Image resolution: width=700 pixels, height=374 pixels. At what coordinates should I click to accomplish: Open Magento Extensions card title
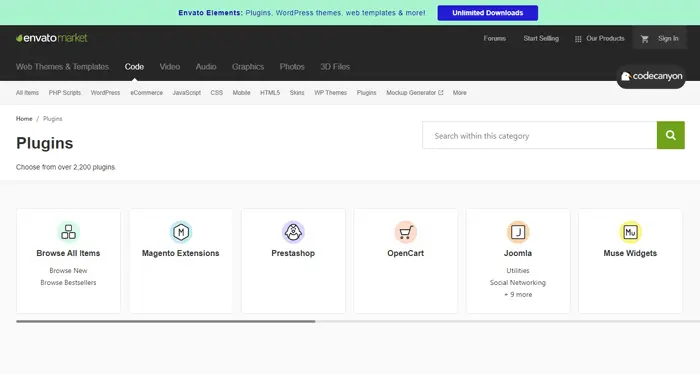tap(181, 253)
